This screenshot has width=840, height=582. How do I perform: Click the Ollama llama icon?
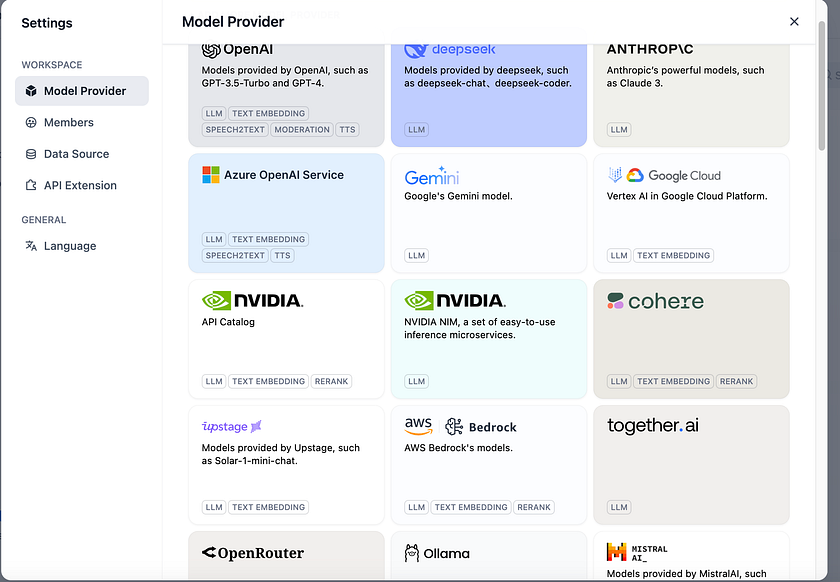point(411,553)
